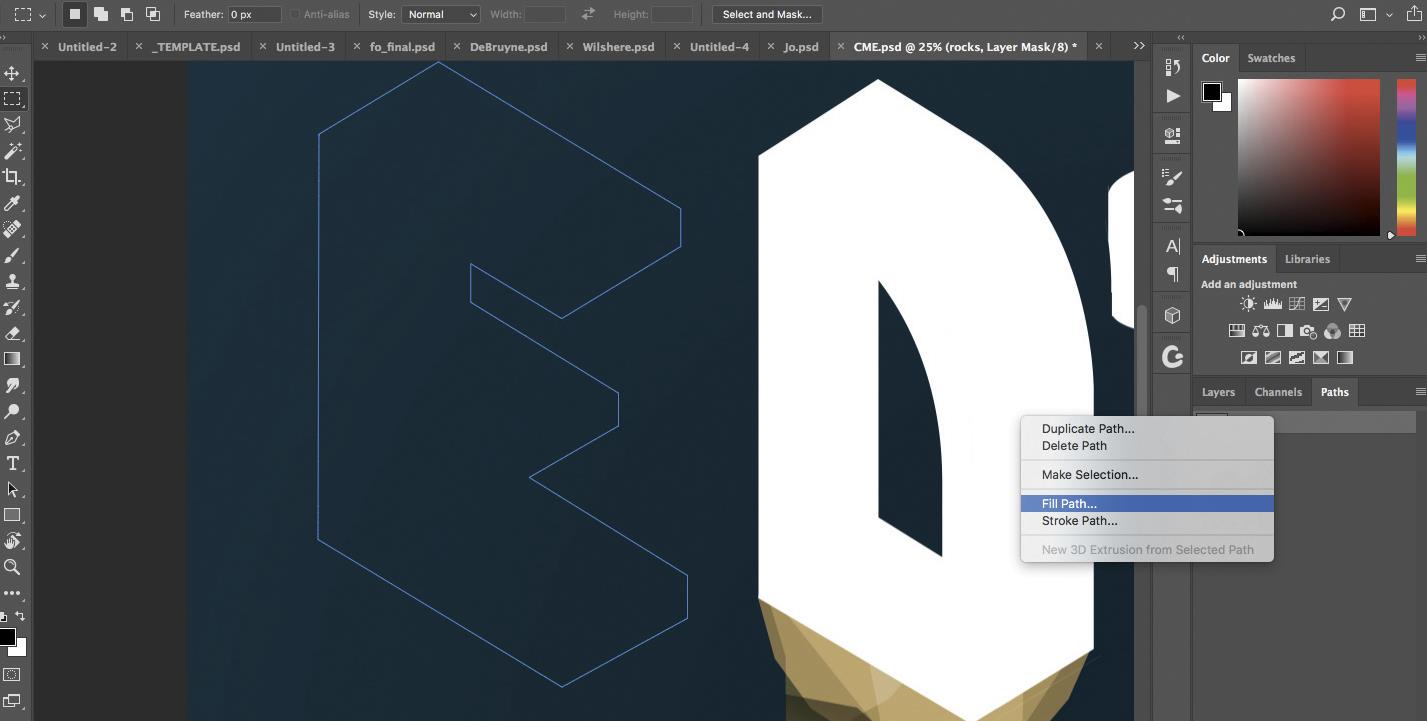Screen dimensions: 1427x721
Task: Add a Levels adjustment
Action: pos(1273,304)
